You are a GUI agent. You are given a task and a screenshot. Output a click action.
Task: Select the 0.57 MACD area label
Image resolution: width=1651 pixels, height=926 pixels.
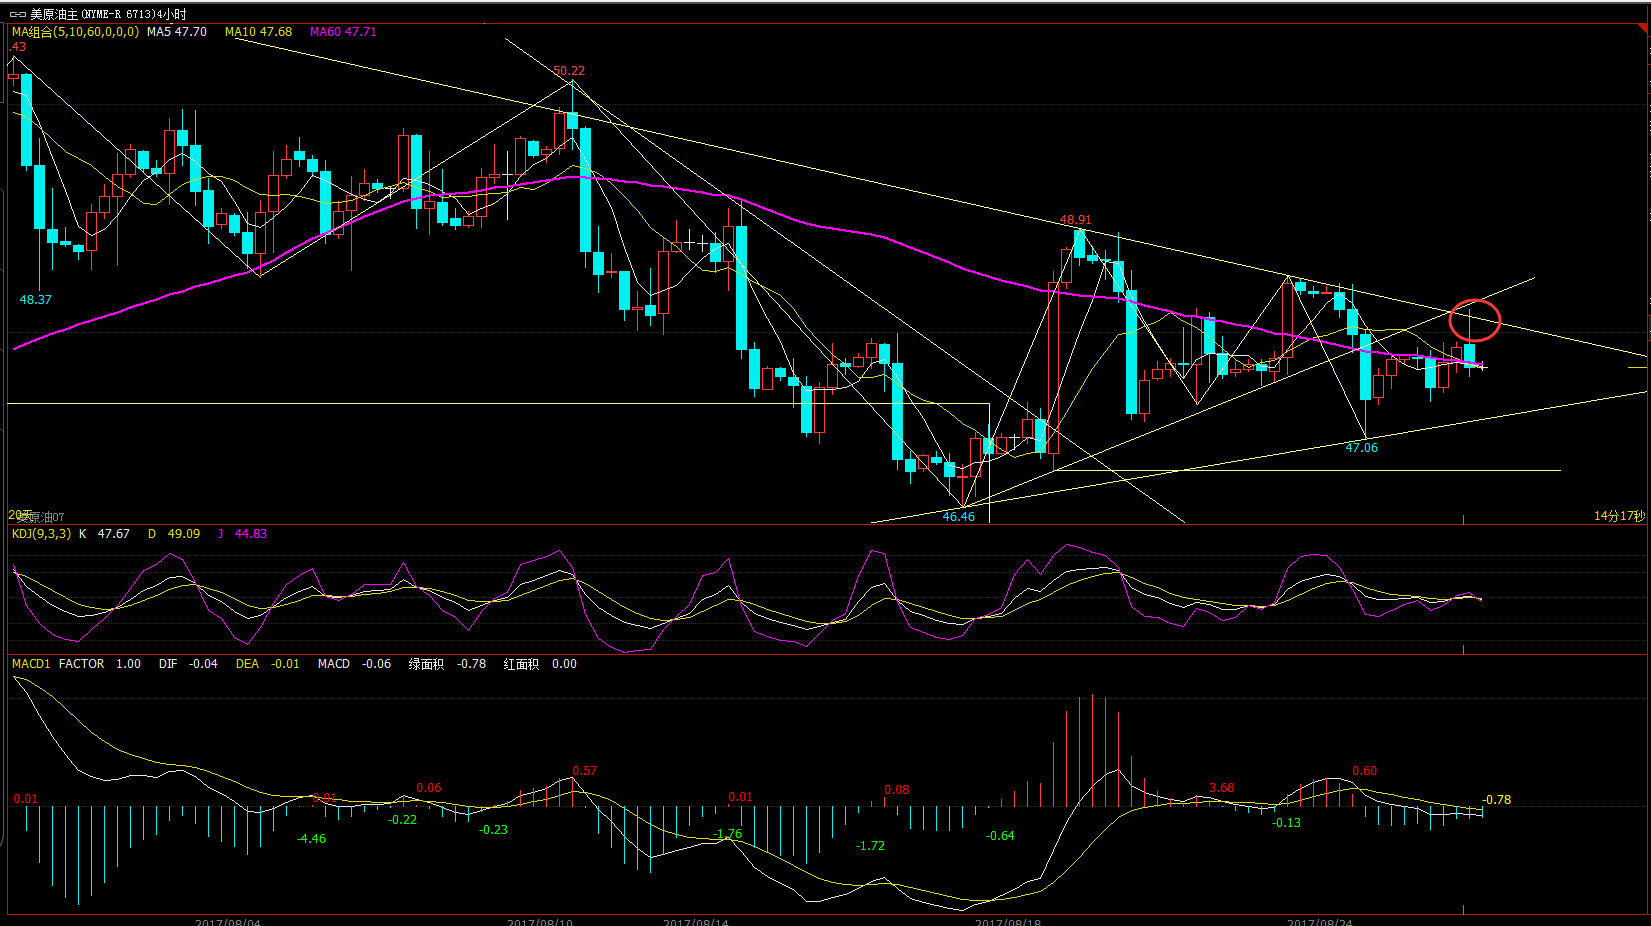(x=584, y=771)
